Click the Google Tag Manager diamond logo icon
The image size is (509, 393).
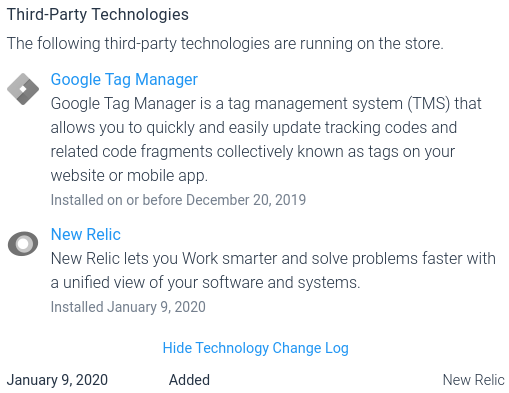pos(23,89)
